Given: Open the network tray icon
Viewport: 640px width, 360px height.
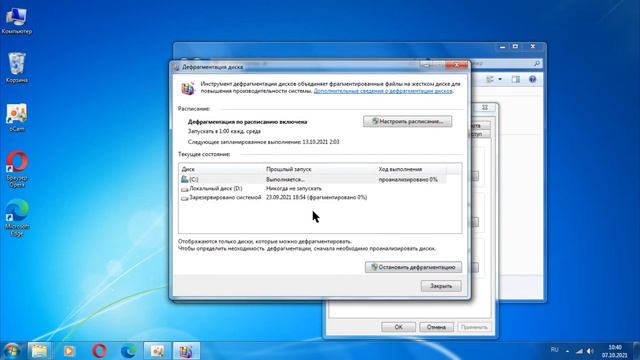Looking at the screenshot, I should point(580,351).
